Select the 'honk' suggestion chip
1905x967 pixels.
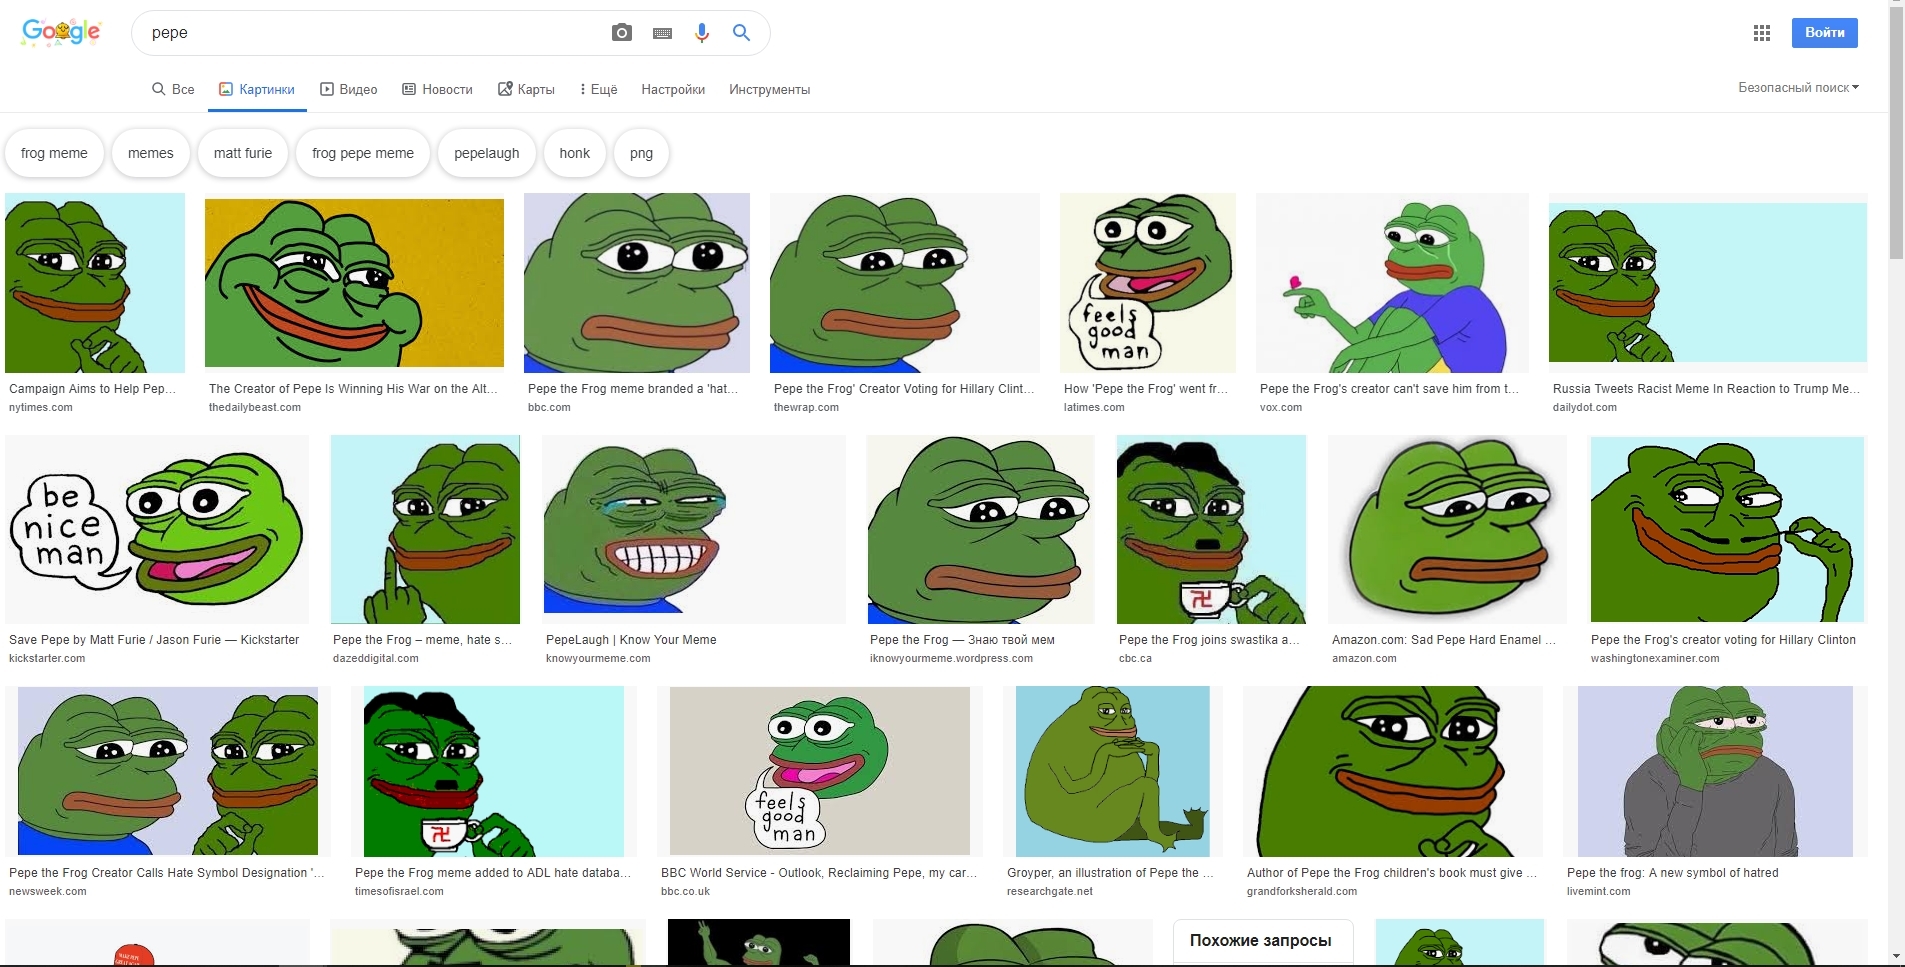[575, 153]
